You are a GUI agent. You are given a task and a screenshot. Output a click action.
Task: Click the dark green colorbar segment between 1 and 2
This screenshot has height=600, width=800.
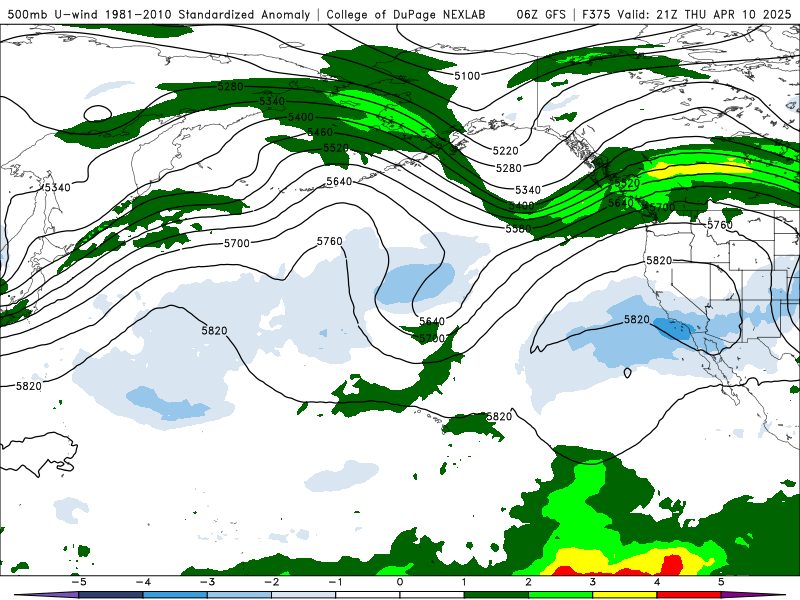click(496, 595)
